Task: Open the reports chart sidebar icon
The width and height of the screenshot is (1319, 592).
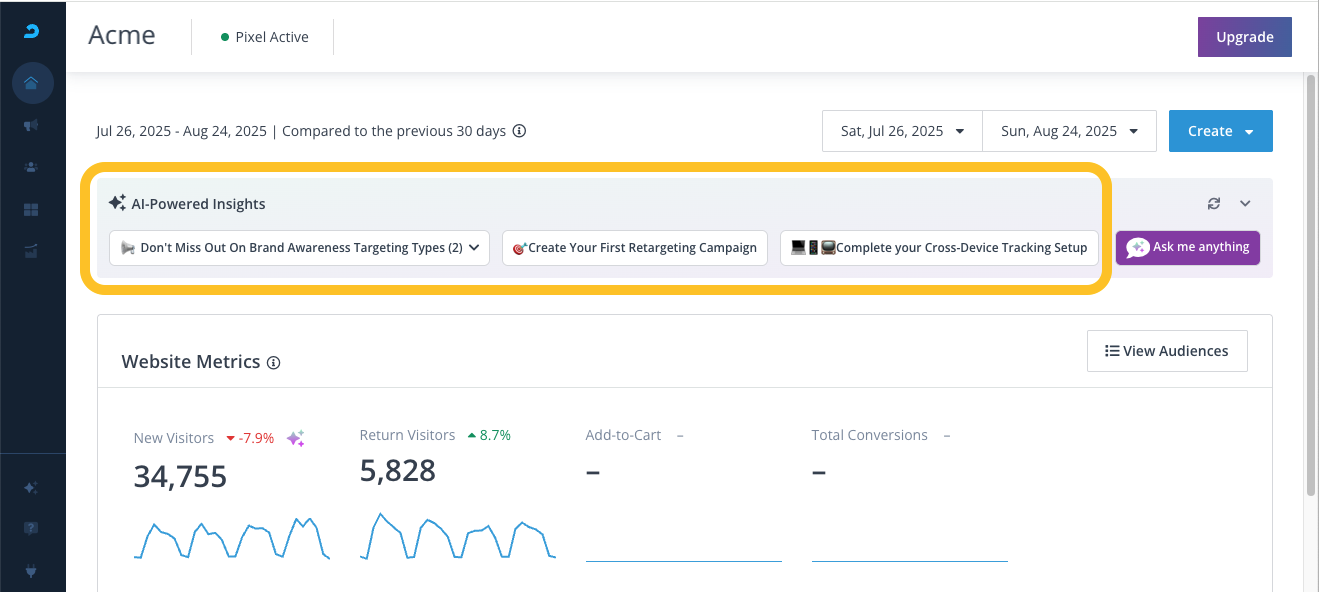Action: (x=32, y=251)
